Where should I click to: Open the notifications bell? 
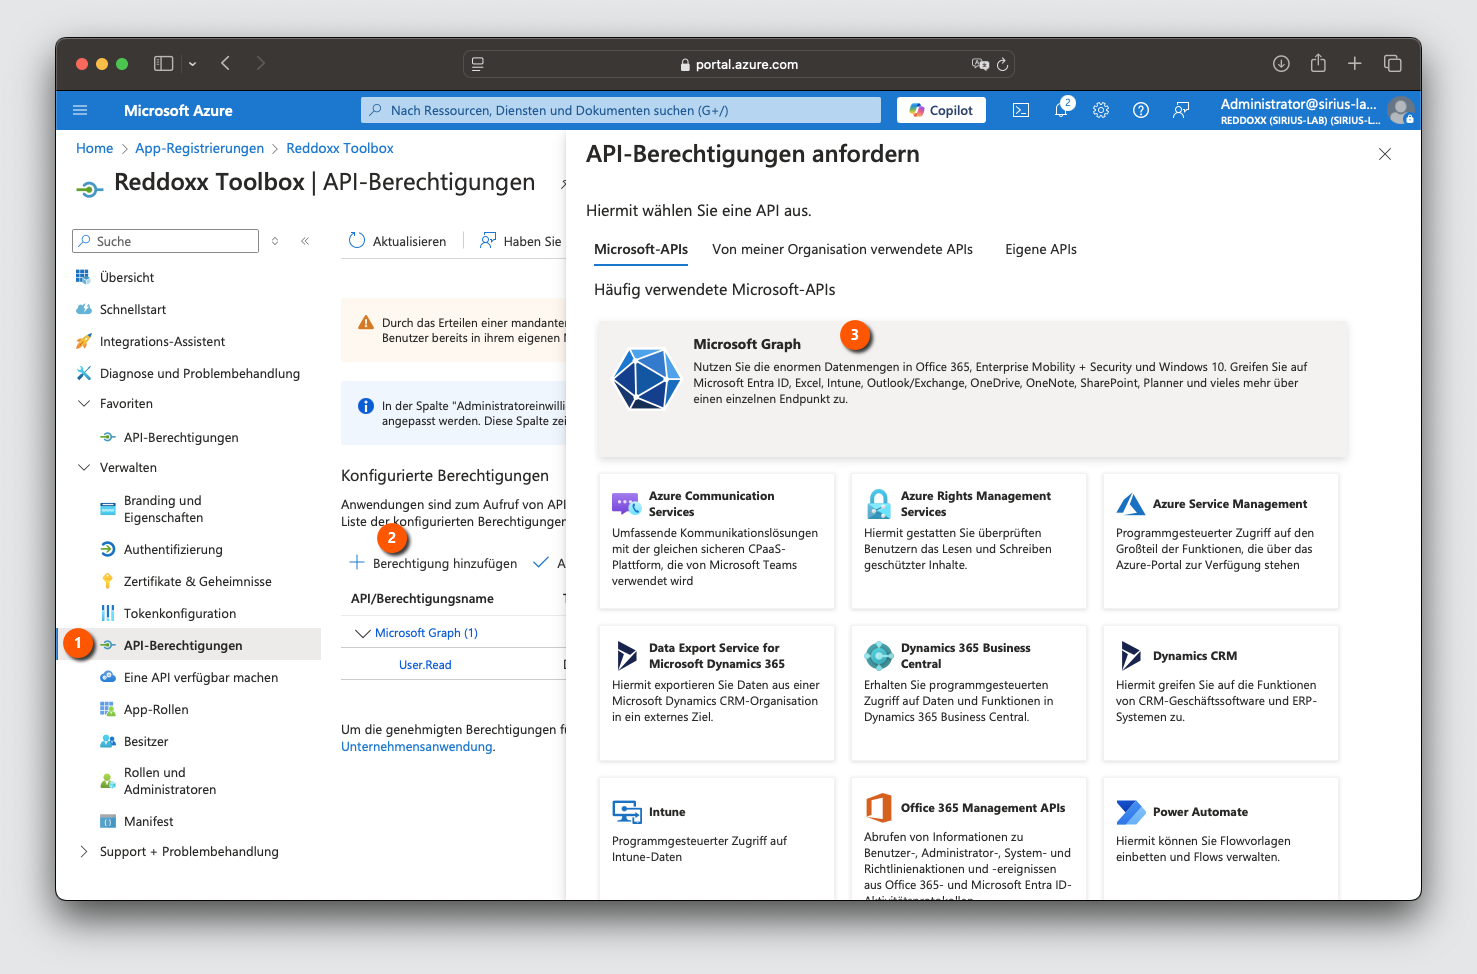click(x=1061, y=110)
